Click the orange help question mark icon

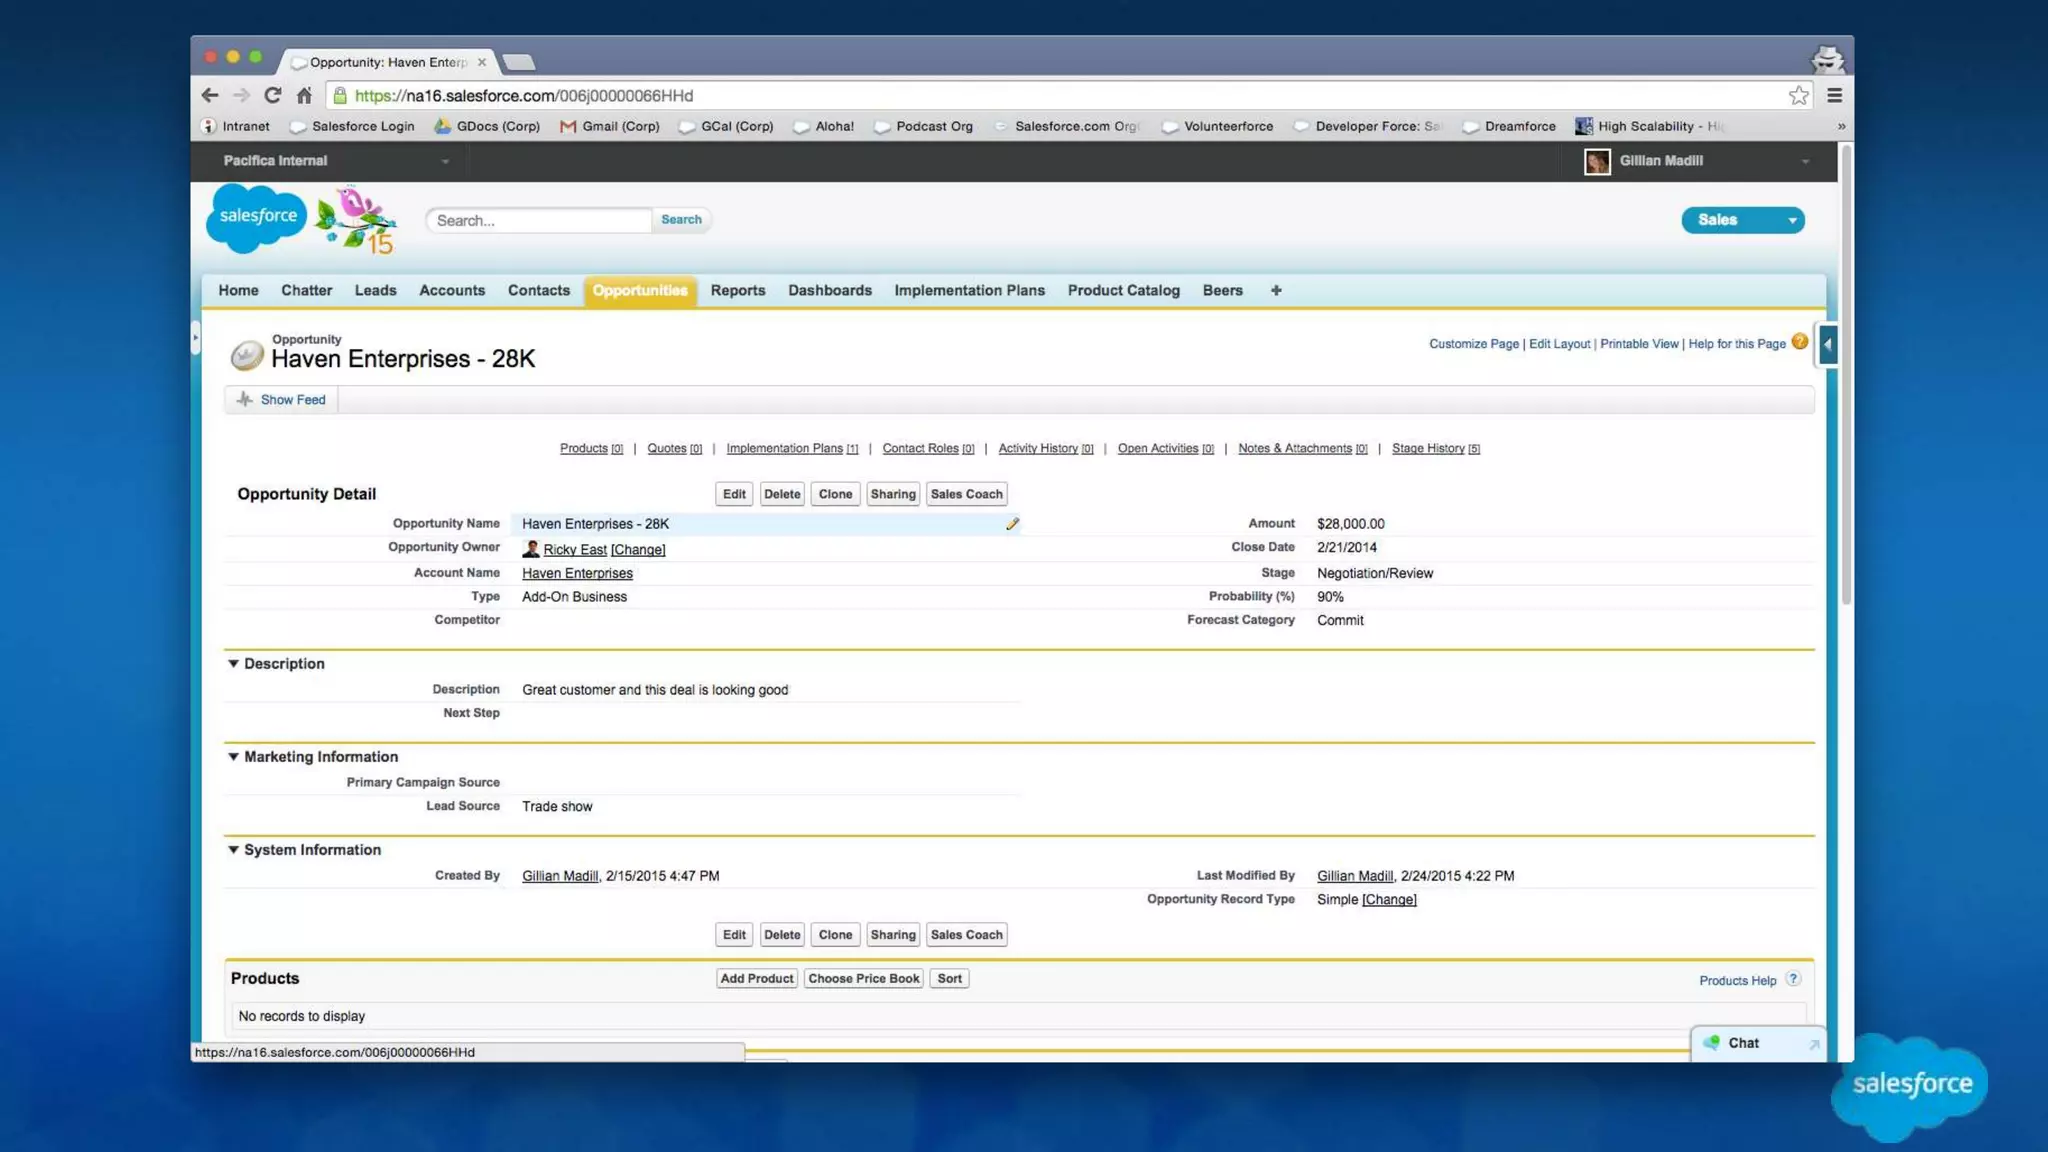pyautogui.click(x=1800, y=342)
